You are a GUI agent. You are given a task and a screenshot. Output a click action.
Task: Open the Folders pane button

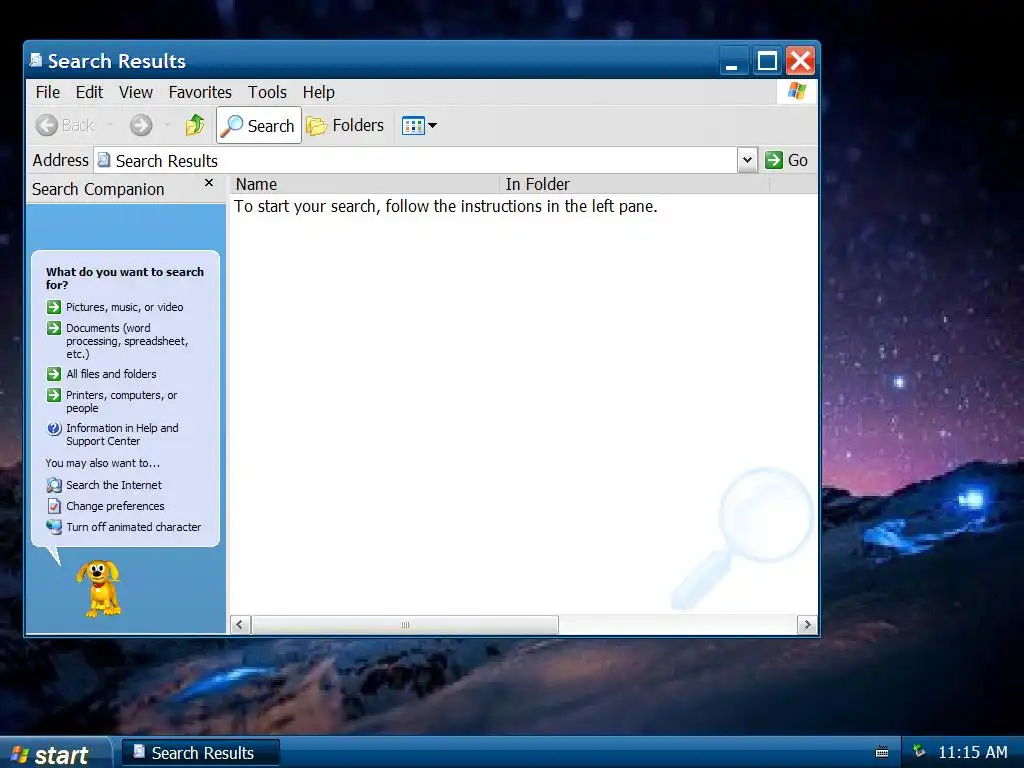pos(345,125)
